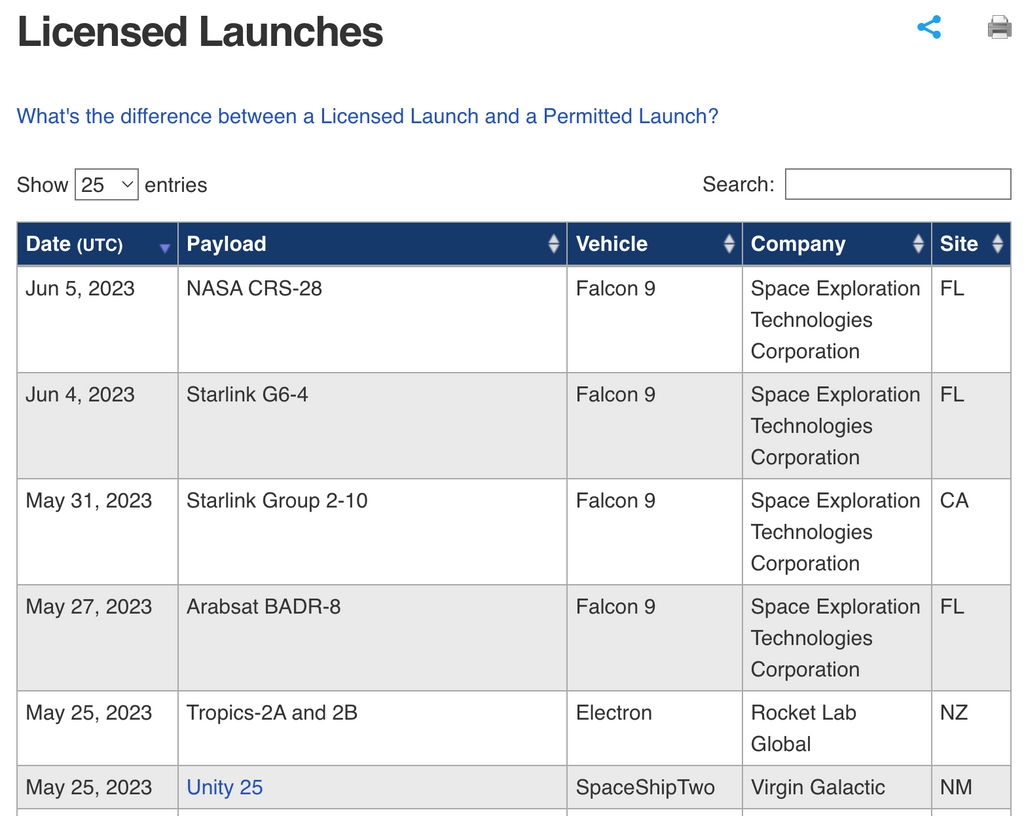
Task: Sort table by Payload column
Action: (372, 244)
